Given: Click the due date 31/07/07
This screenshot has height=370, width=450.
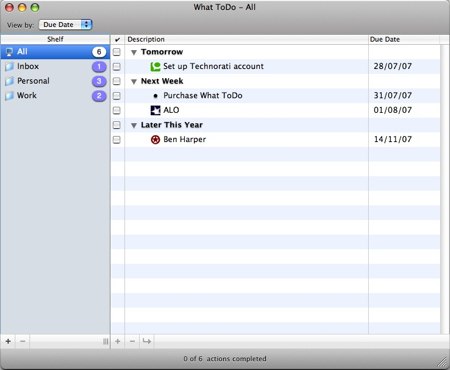Looking at the screenshot, I should coord(393,96).
